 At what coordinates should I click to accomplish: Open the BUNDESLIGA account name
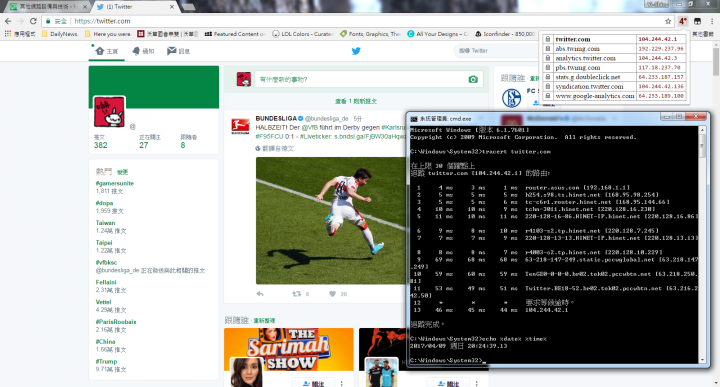276,118
